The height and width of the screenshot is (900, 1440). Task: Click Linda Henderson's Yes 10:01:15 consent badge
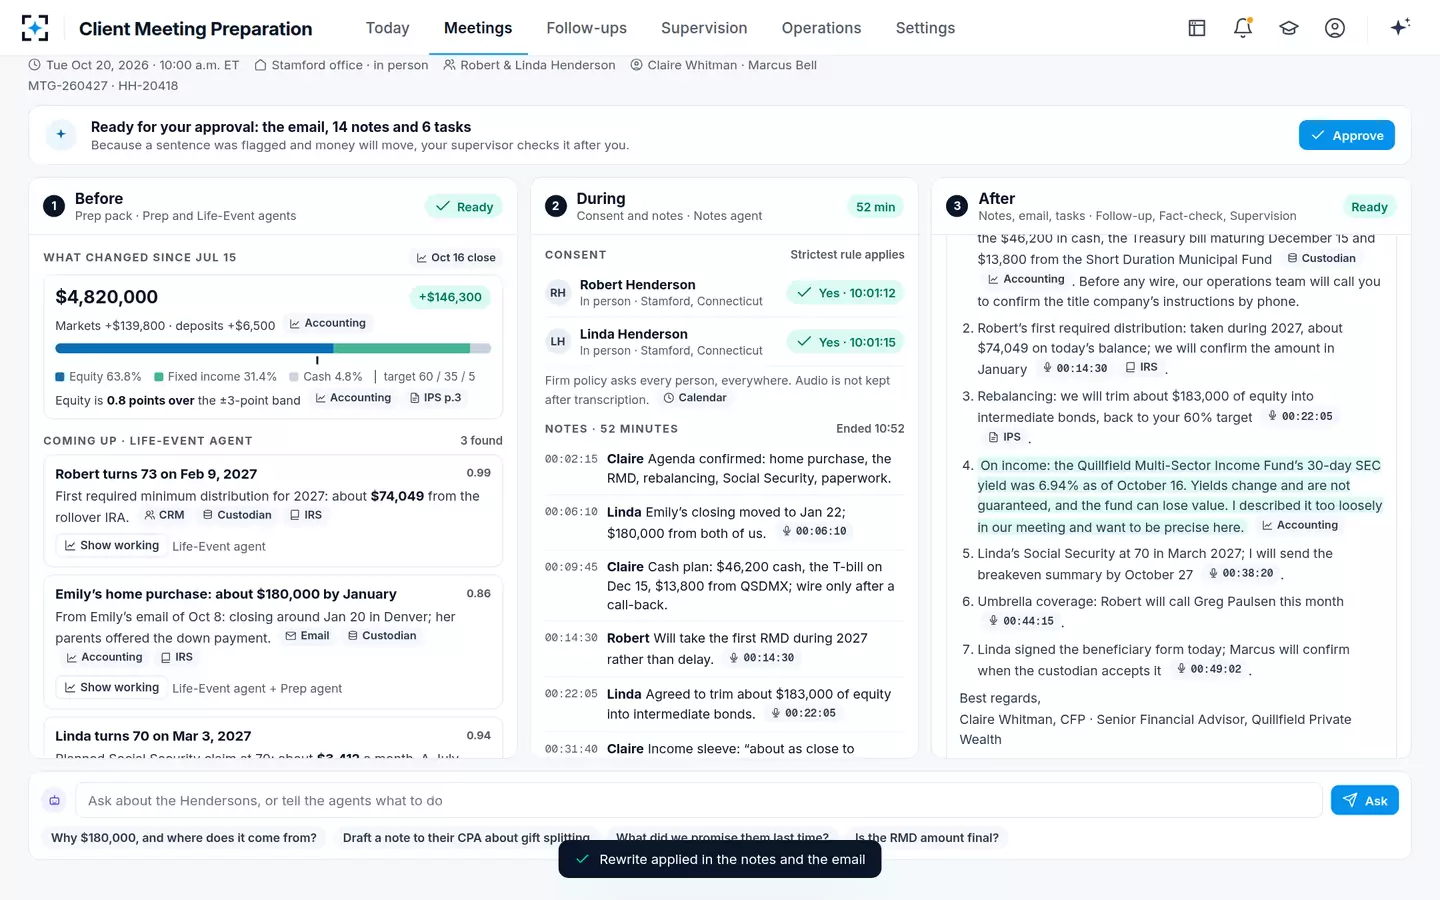pyautogui.click(x=846, y=342)
